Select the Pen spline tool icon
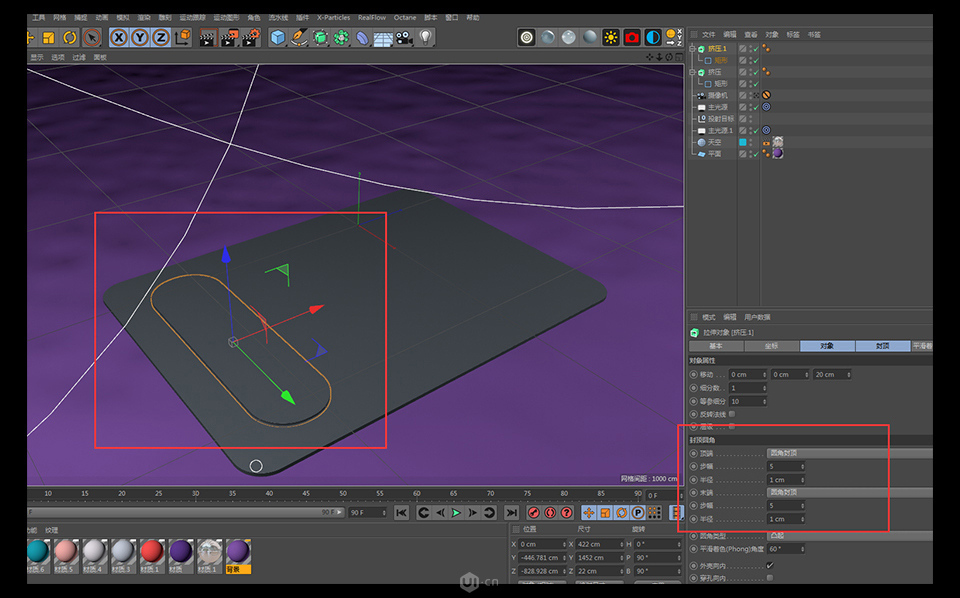This screenshot has height=598, width=960. point(300,37)
